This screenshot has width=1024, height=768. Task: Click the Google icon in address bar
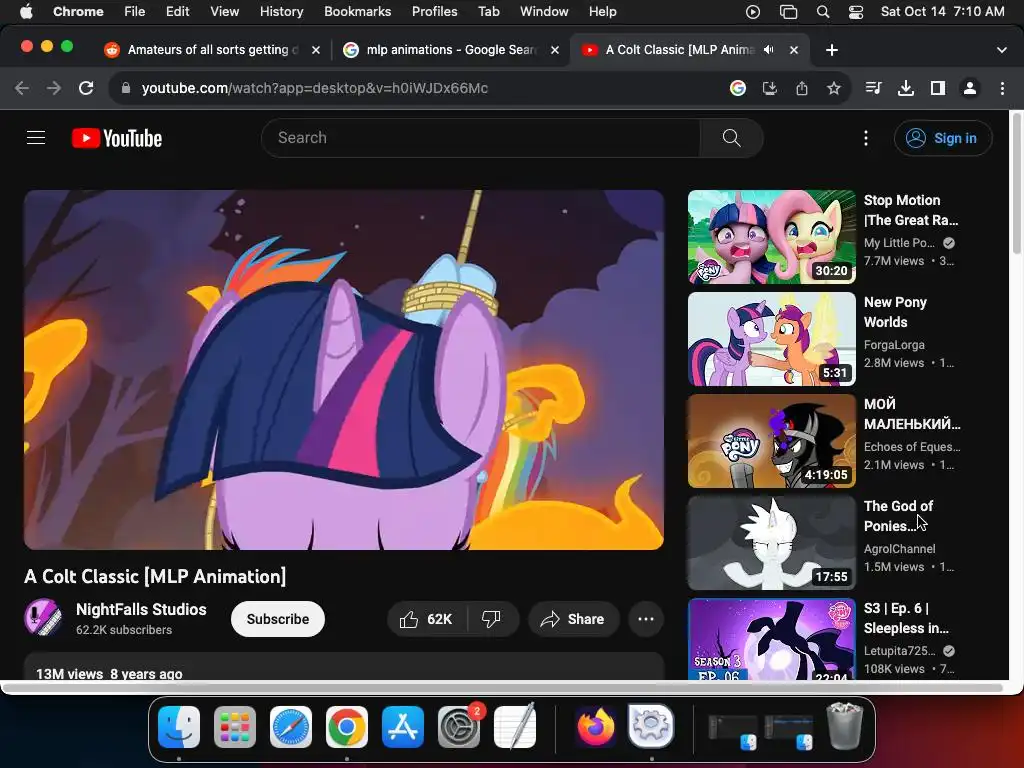(738, 88)
